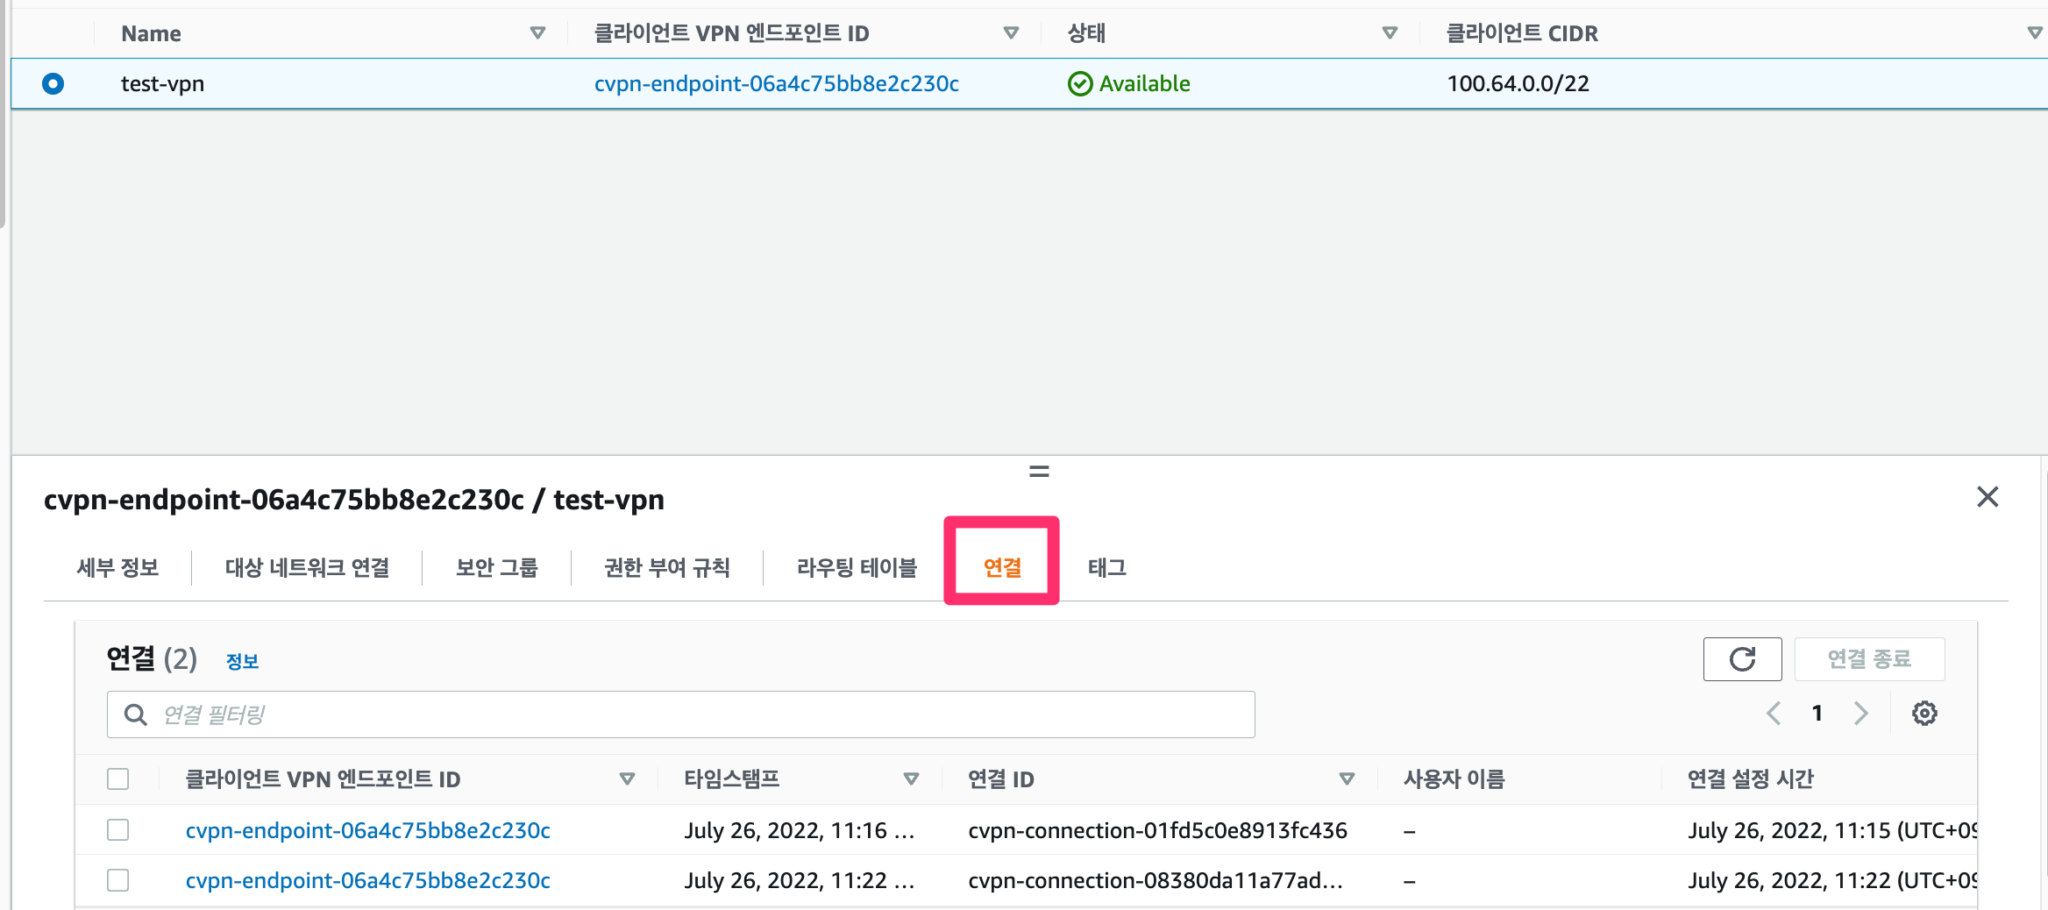Screen dimensions: 2048x910
Task: Click the next page chevron
Action: 1861,713
